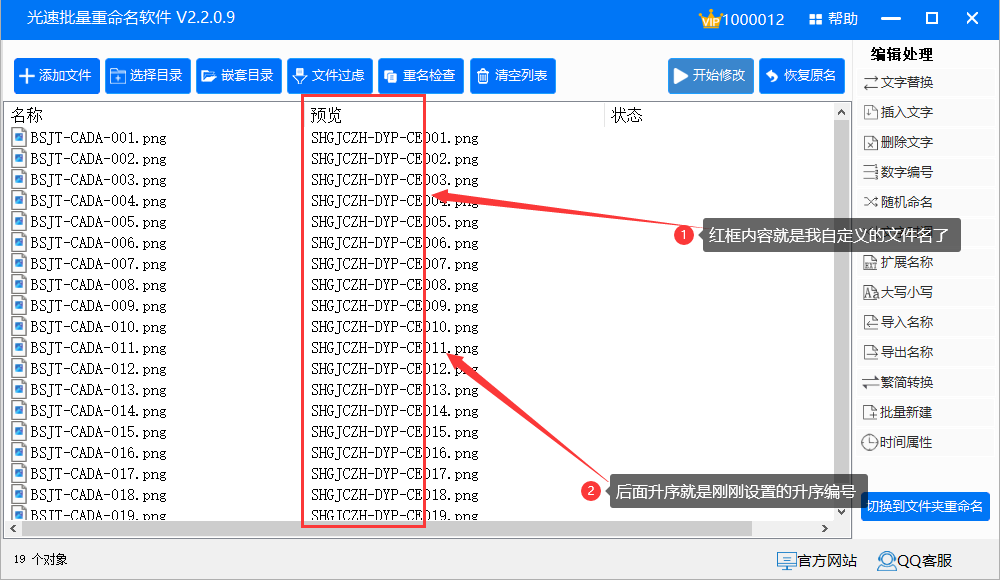This screenshot has height=580, width=1000.
Task: Open Extension Name (扩展名称) tool
Action: [x=899, y=262]
